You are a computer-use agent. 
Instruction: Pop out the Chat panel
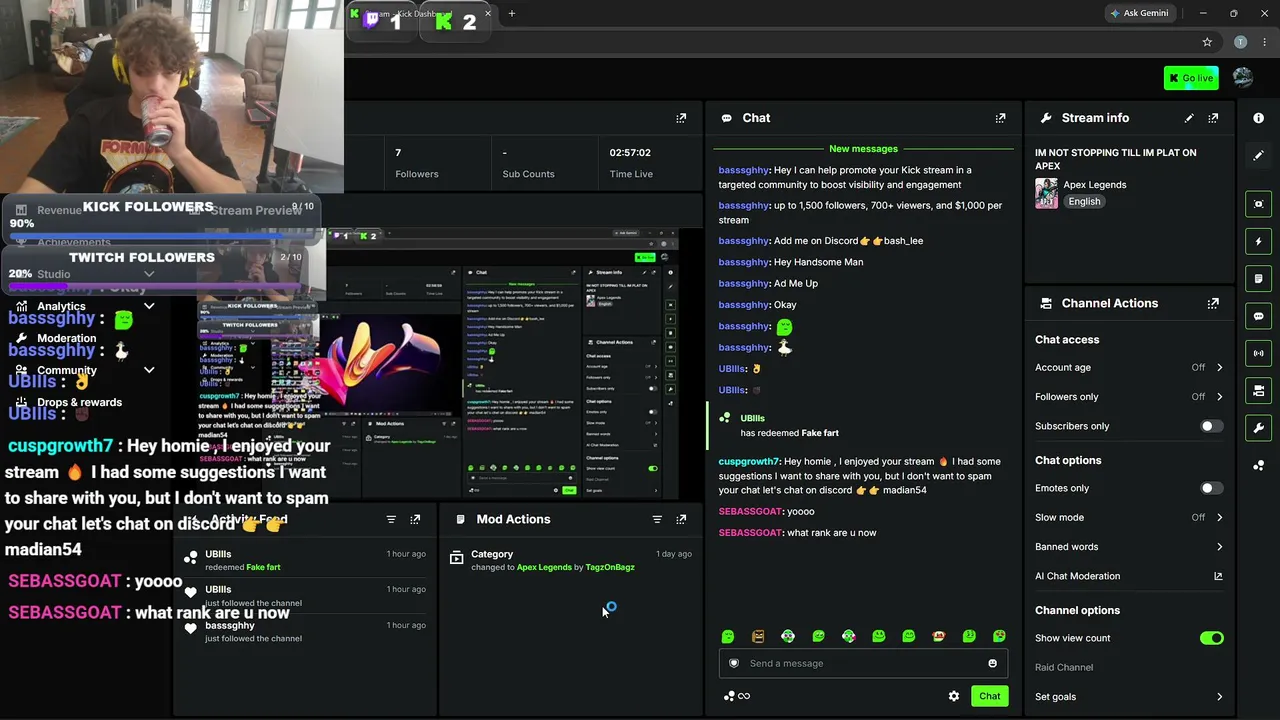pyautogui.click(x=1000, y=118)
